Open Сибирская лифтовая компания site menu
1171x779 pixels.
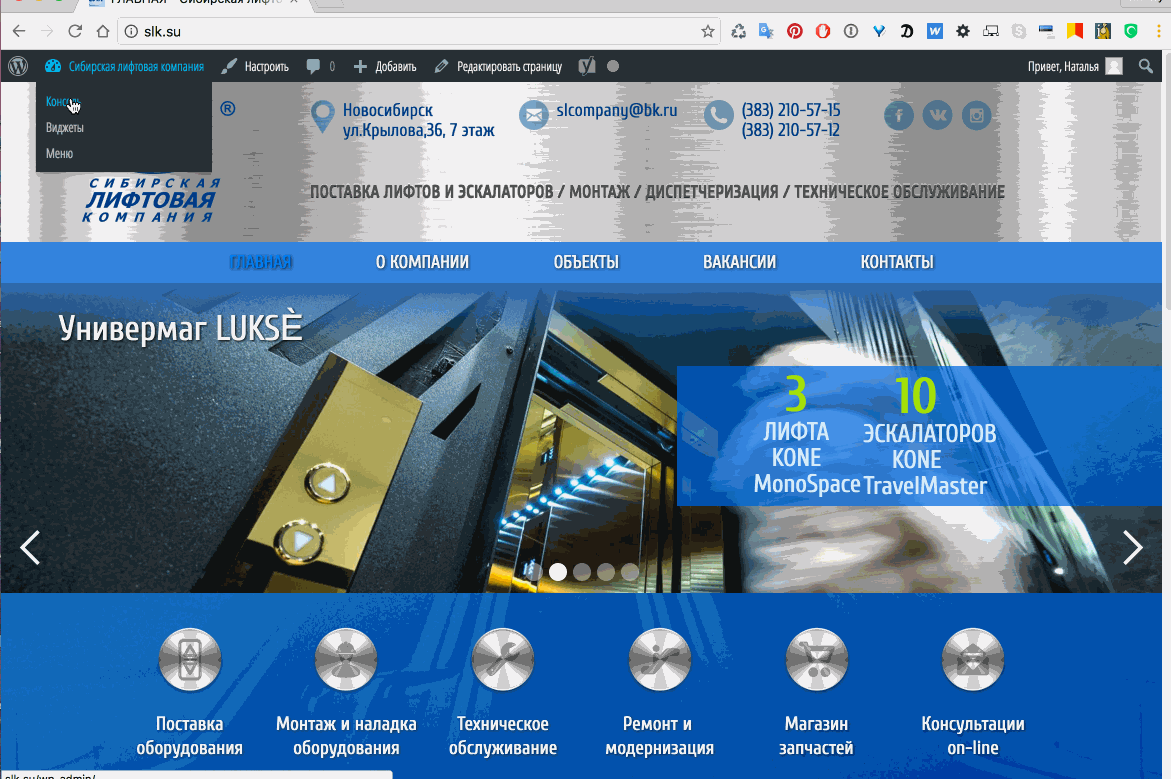124,66
